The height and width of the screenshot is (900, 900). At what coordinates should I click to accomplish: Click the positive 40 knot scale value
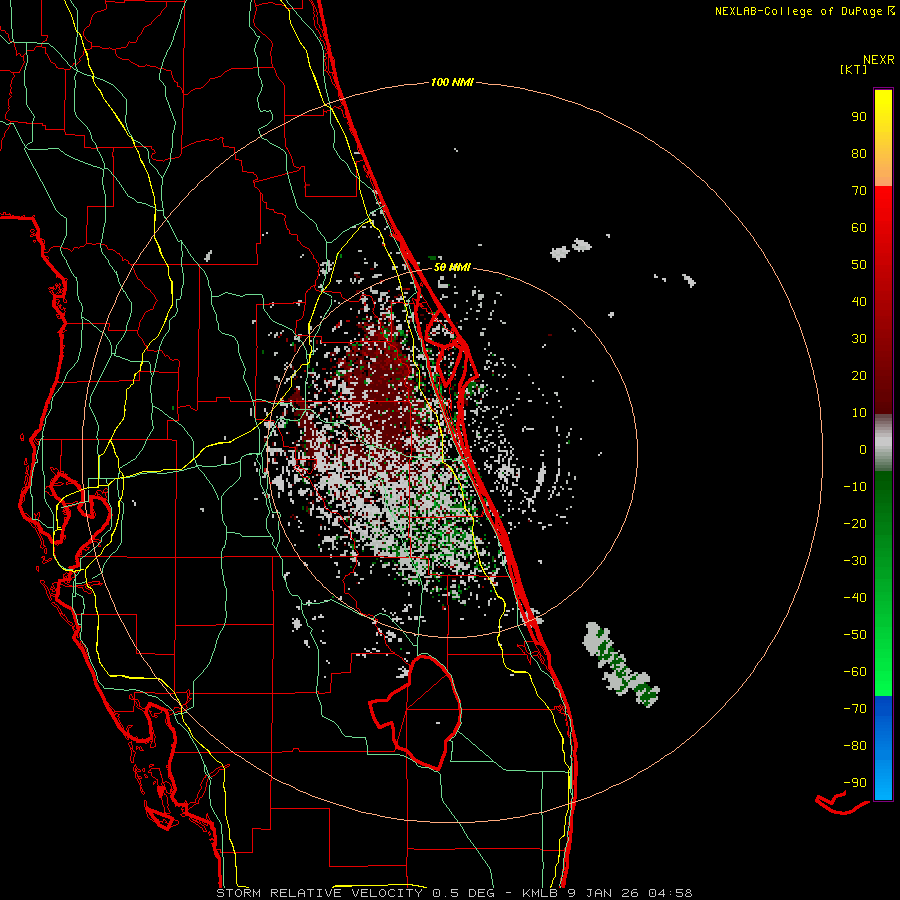click(x=859, y=301)
